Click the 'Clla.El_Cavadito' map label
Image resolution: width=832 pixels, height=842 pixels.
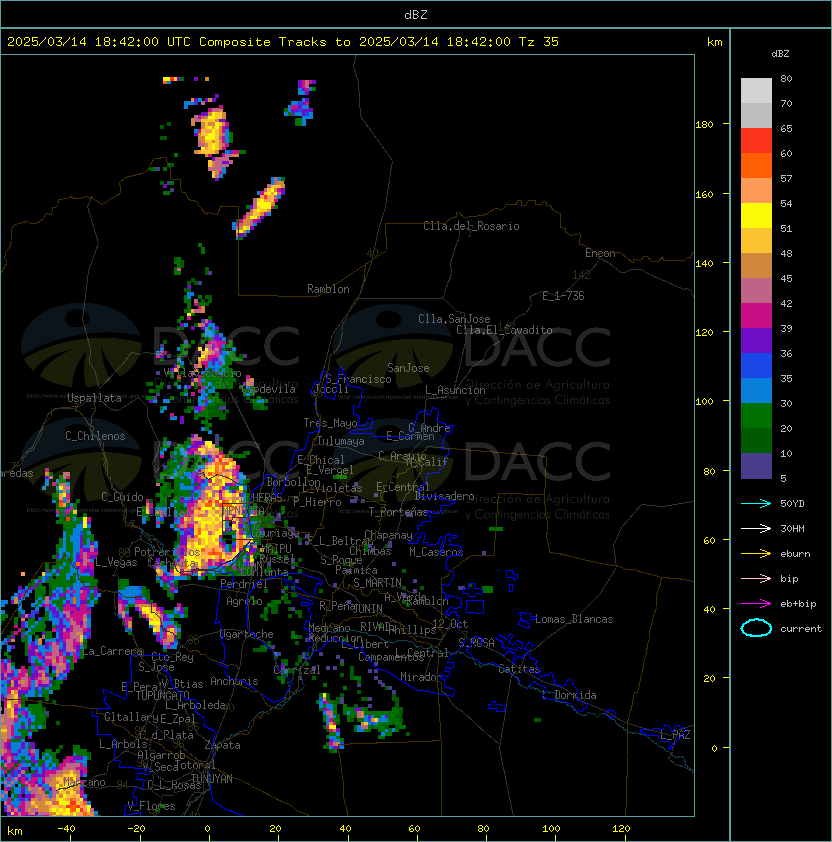click(504, 330)
